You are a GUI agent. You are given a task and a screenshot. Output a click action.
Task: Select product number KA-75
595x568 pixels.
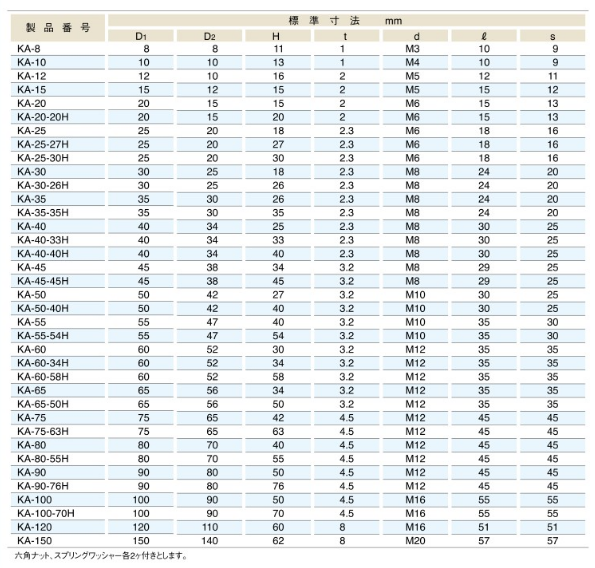click(31, 418)
